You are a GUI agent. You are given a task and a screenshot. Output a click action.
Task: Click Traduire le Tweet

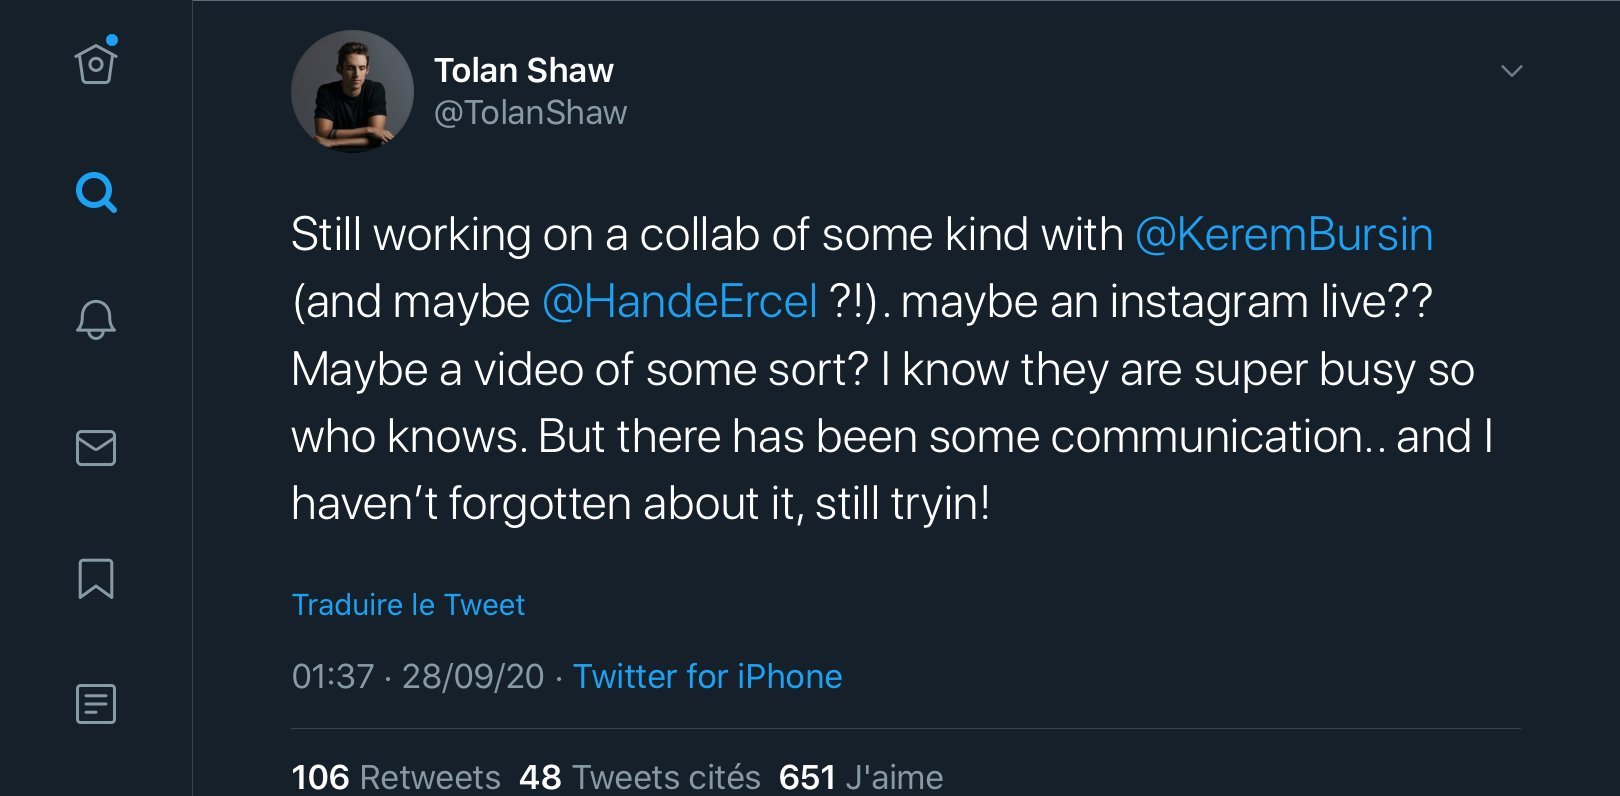[408, 605]
